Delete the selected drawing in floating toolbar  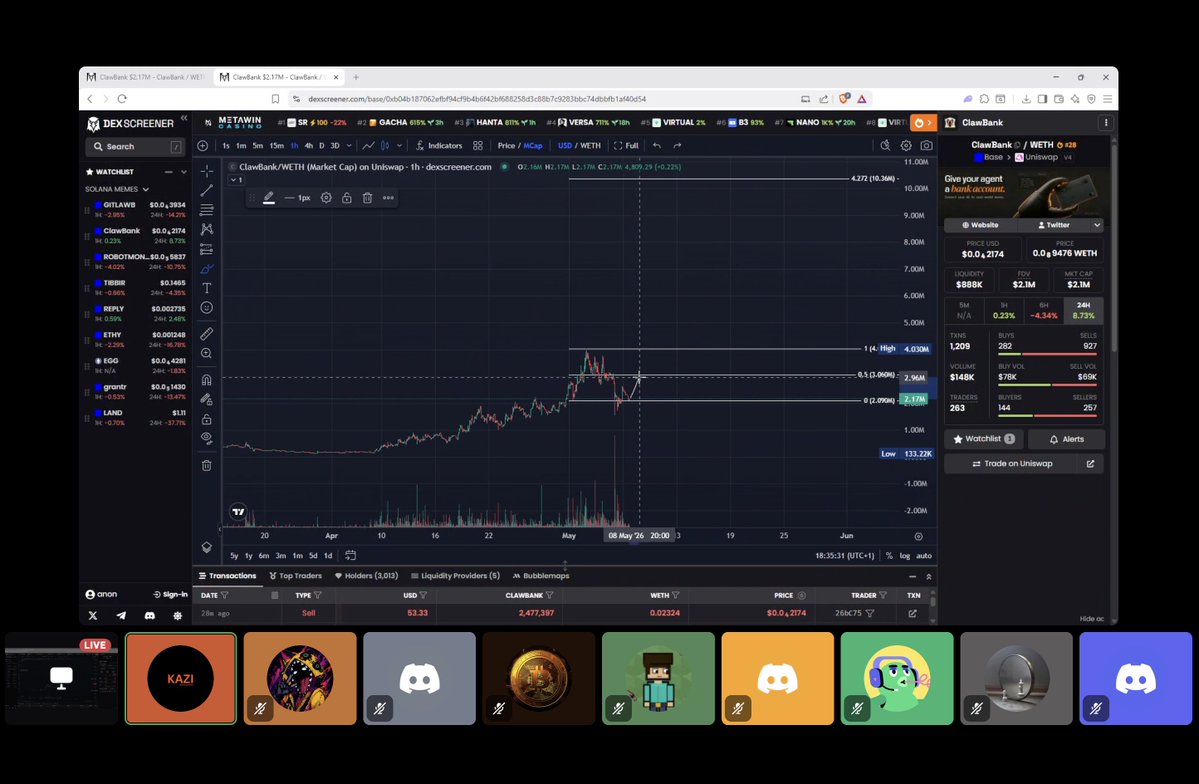pyautogui.click(x=367, y=197)
